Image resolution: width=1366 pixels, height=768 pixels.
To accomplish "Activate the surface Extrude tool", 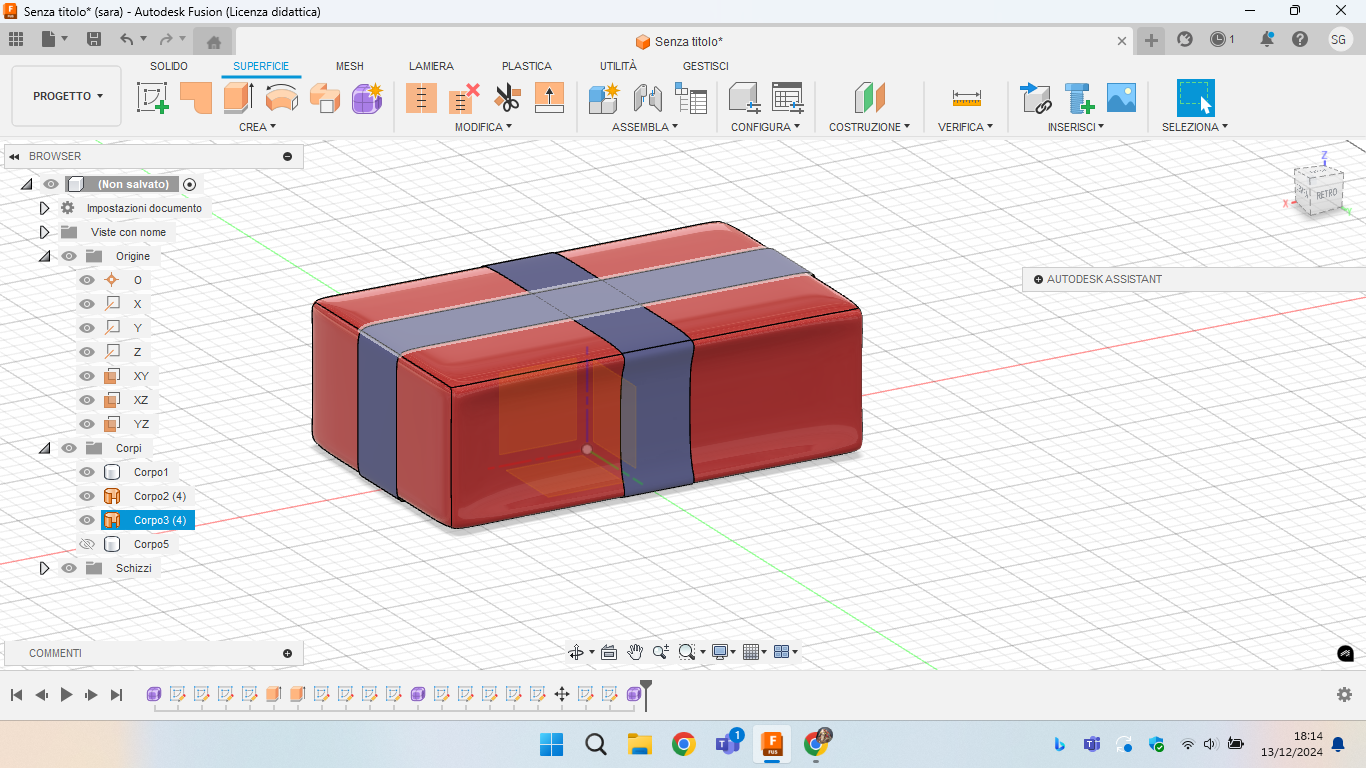I will [x=239, y=98].
